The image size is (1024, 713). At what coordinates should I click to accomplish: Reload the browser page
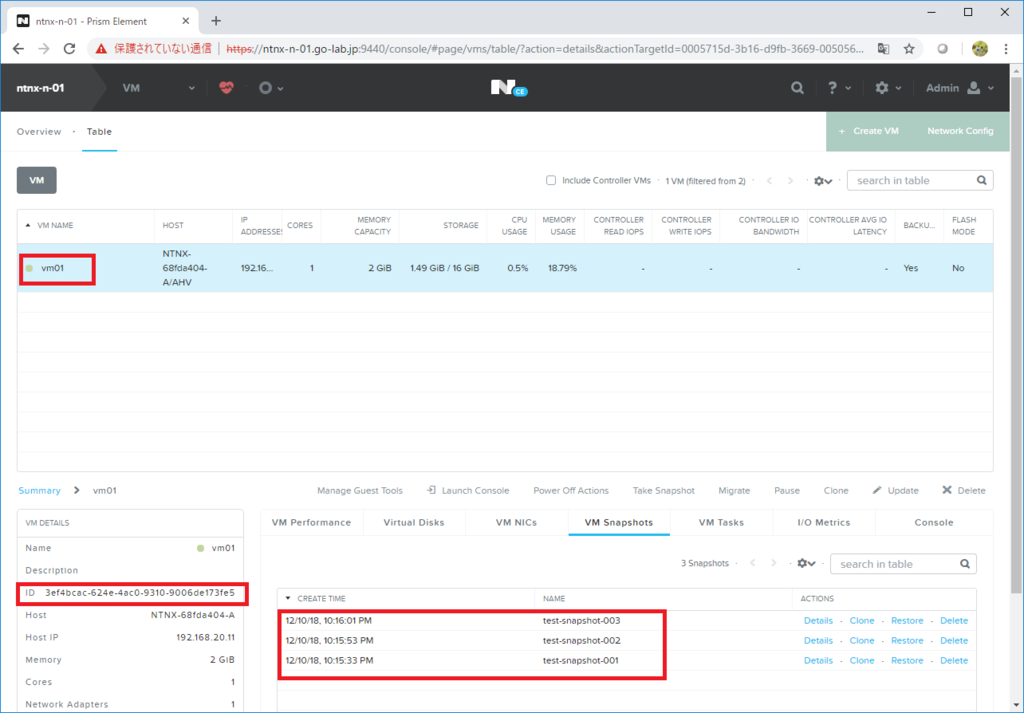click(x=69, y=48)
